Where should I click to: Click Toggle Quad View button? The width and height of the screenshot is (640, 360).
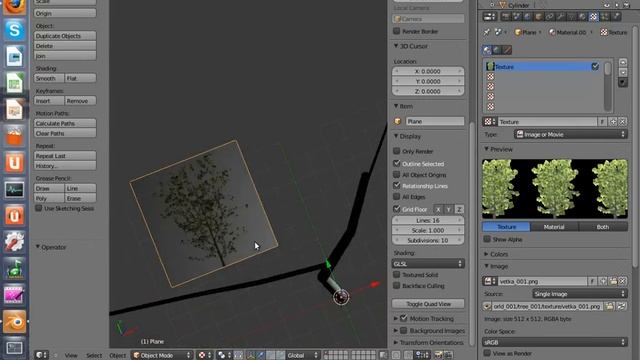pos(428,304)
